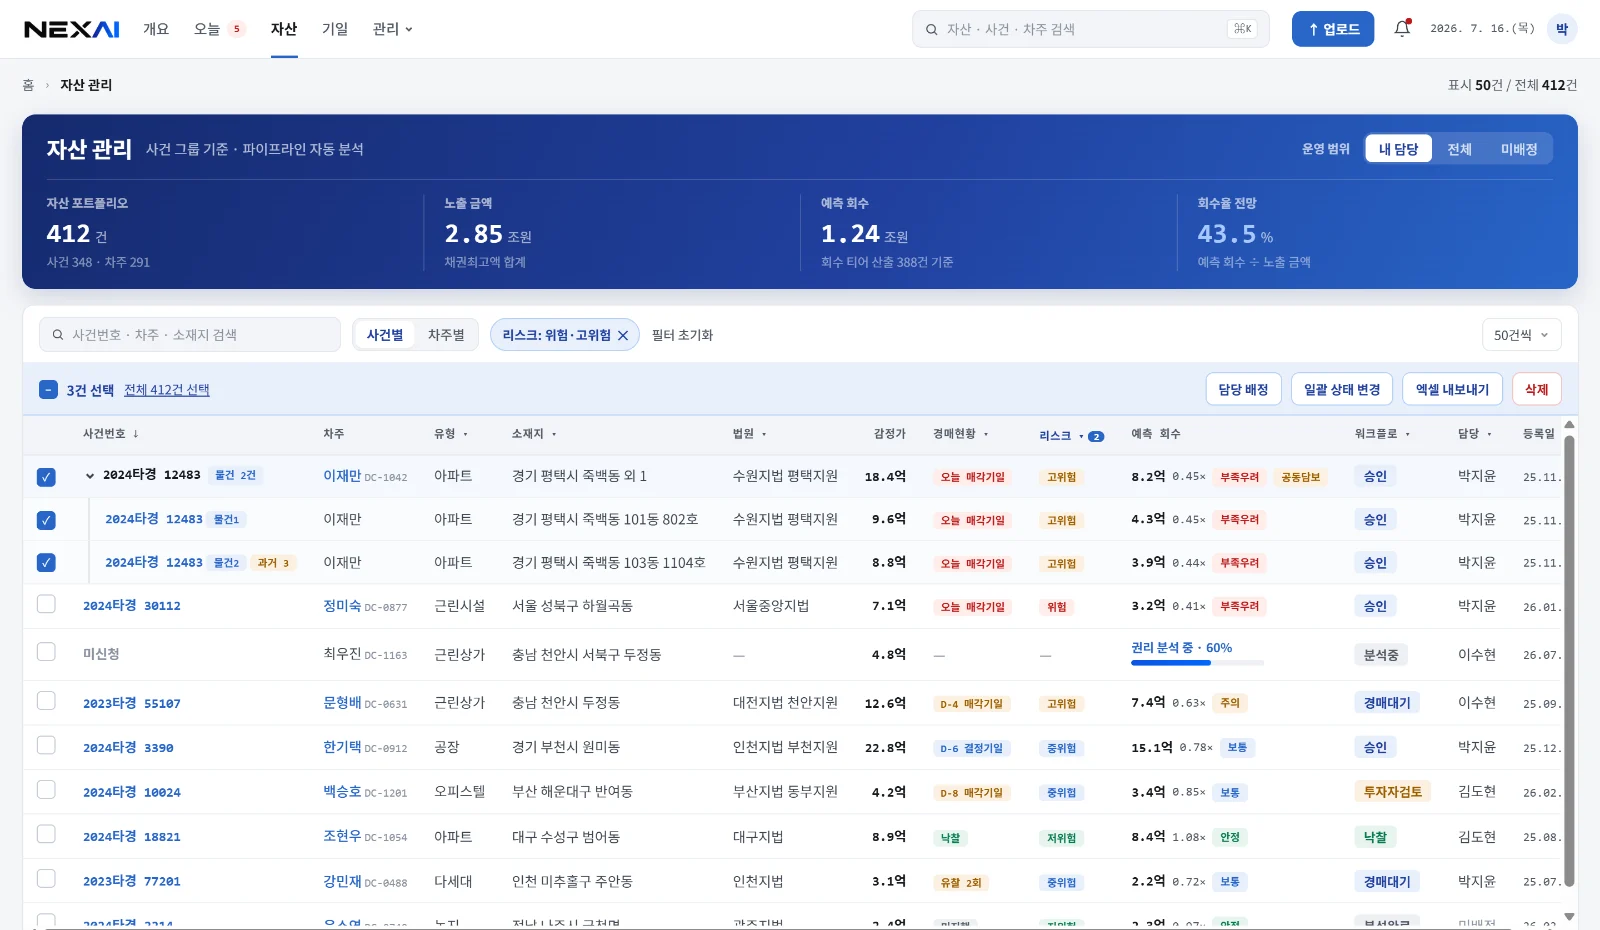Click 전체 412건 선택 link
The image size is (1600, 930).
pyautogui.click(x=167, y=390)
